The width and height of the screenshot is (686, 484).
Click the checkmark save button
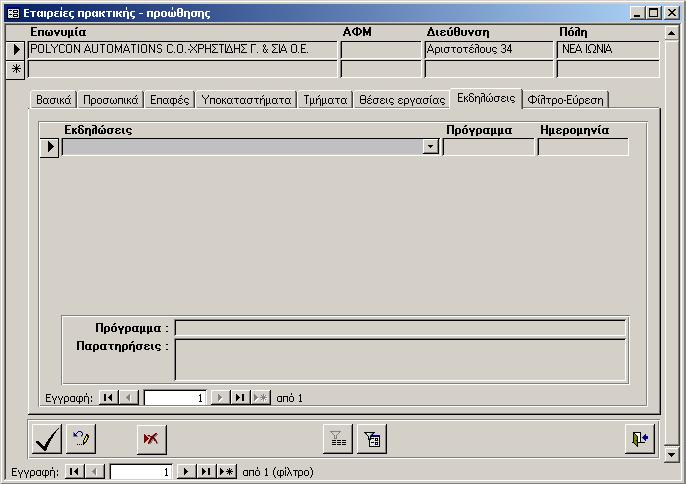(47, 439)
